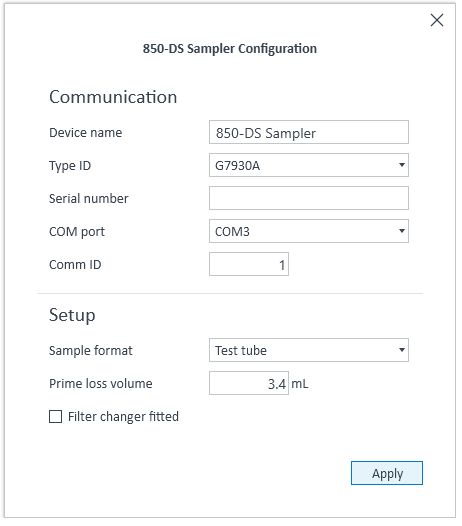This screenshot has width=462, height=526.
Task: Select the Comm ID number field
Action: click(249, 264)
